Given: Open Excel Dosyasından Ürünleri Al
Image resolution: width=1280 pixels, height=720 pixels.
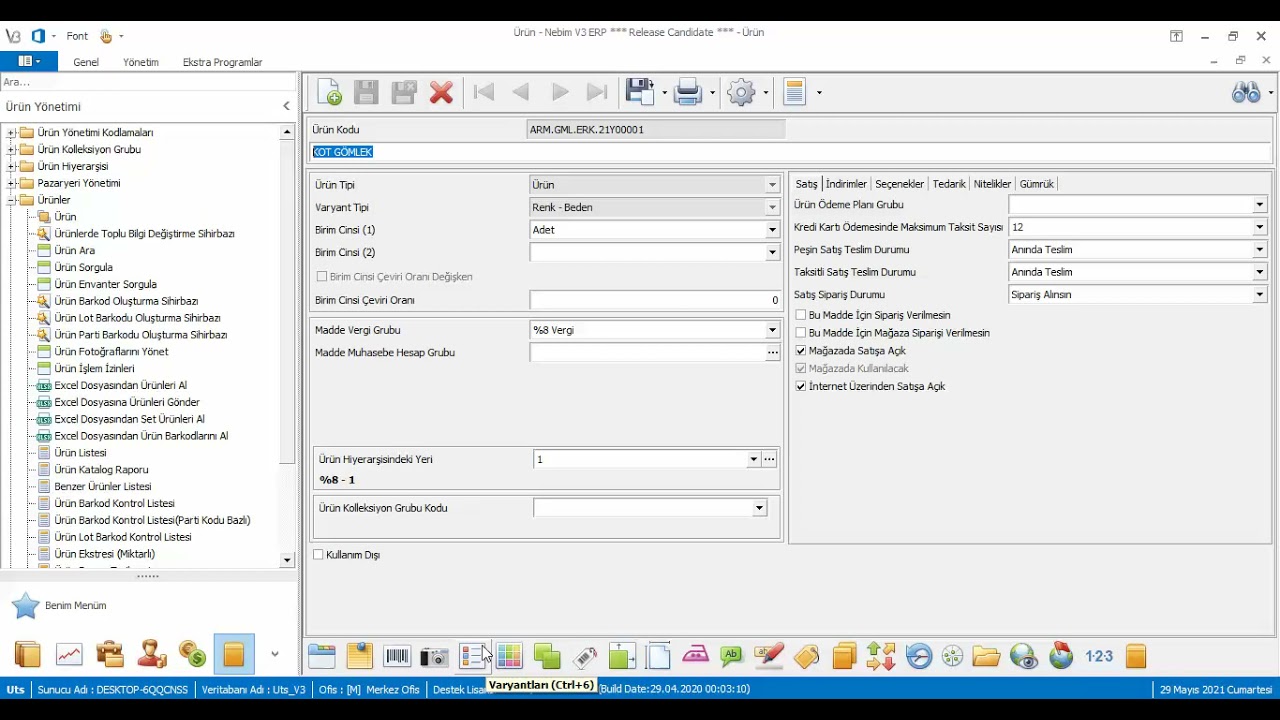Looking at the screenshot, I should coord(120,385).
